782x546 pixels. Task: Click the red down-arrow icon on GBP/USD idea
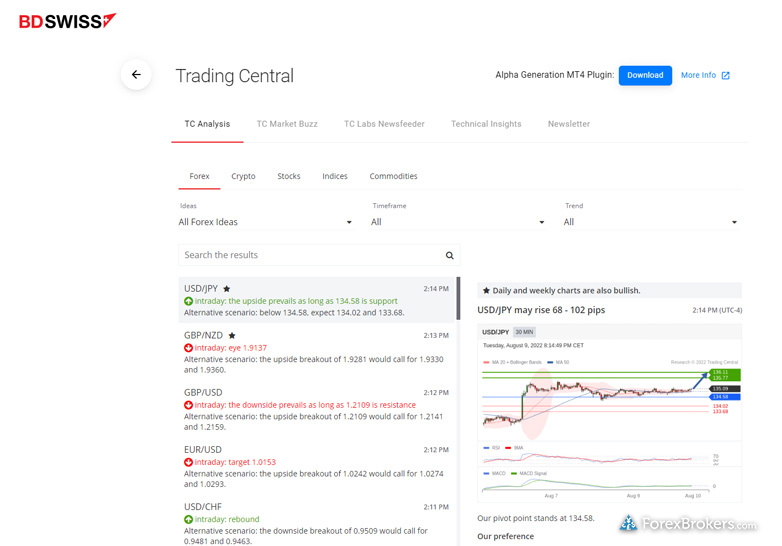[189, 405]
